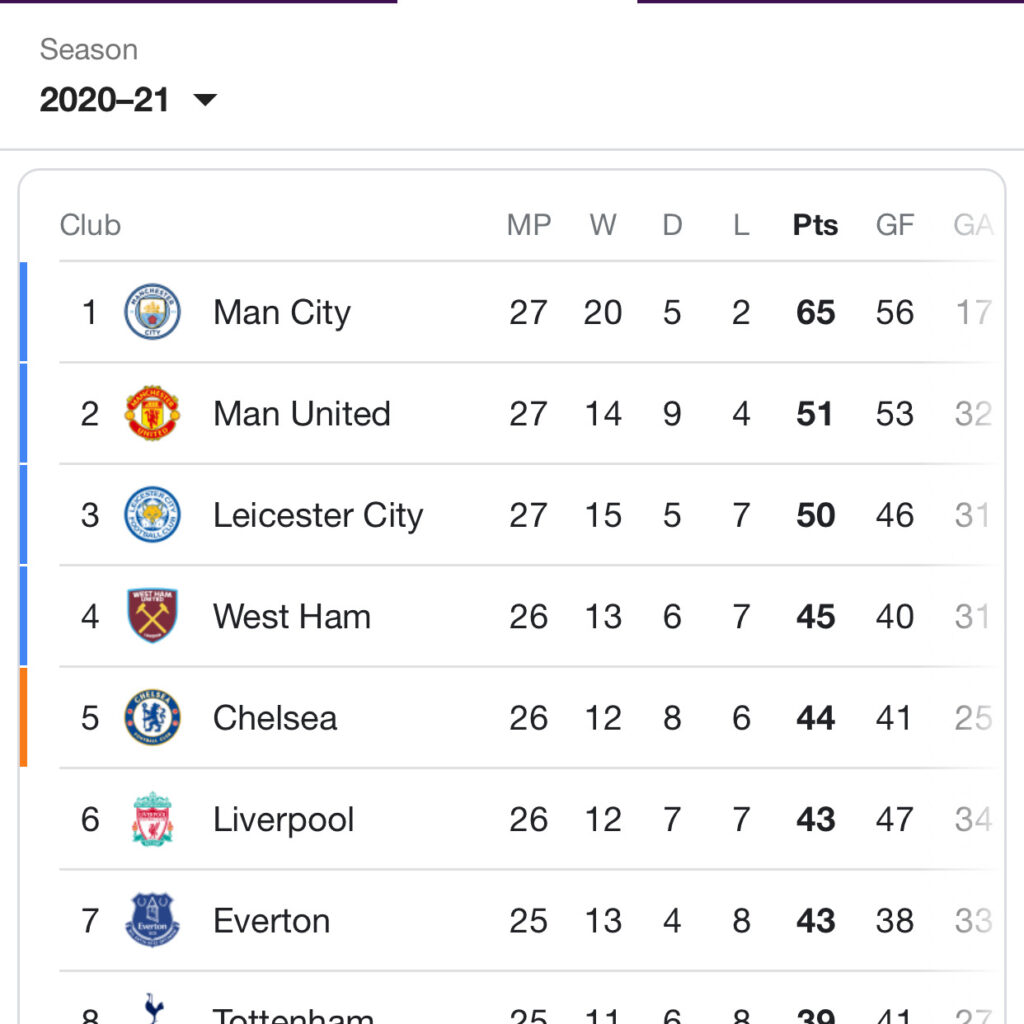1024x1024 pixels.
Task: Click the dropdown arrow beside 2020–21
Action: click(205, 100)
